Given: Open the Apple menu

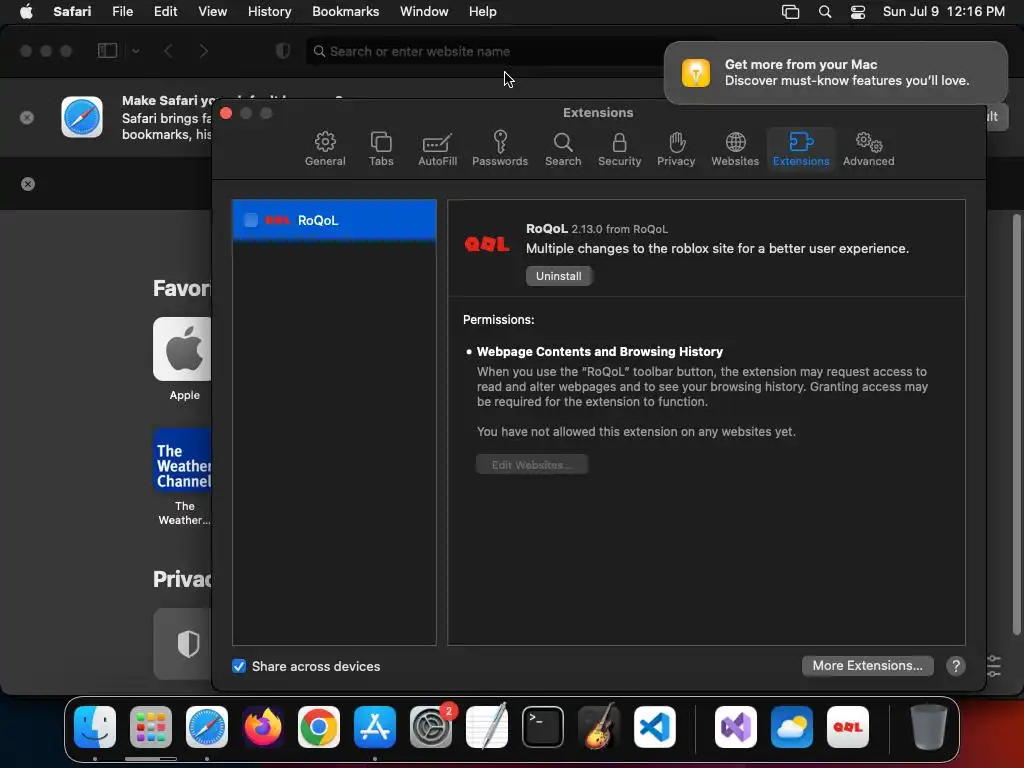Looking at the screenshot, I should [26, 11].
